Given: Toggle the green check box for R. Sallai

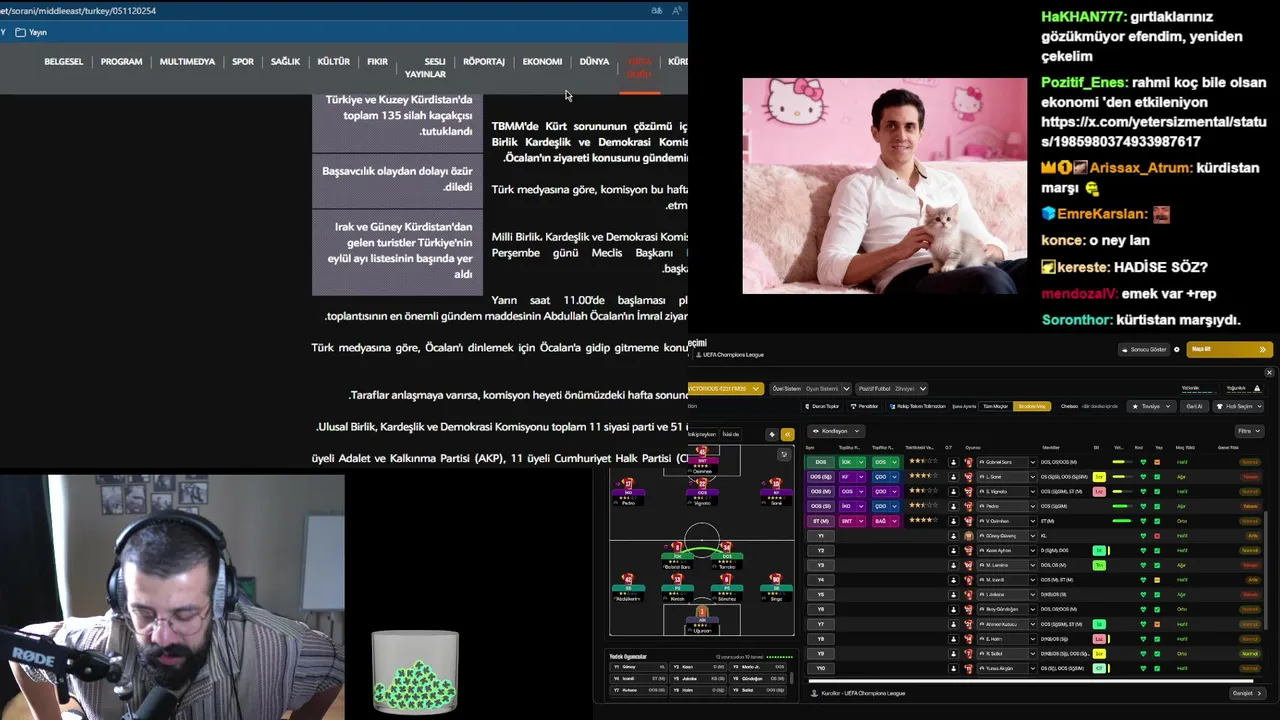Looking at the screenshot, I should click(x=1157, y=653).
